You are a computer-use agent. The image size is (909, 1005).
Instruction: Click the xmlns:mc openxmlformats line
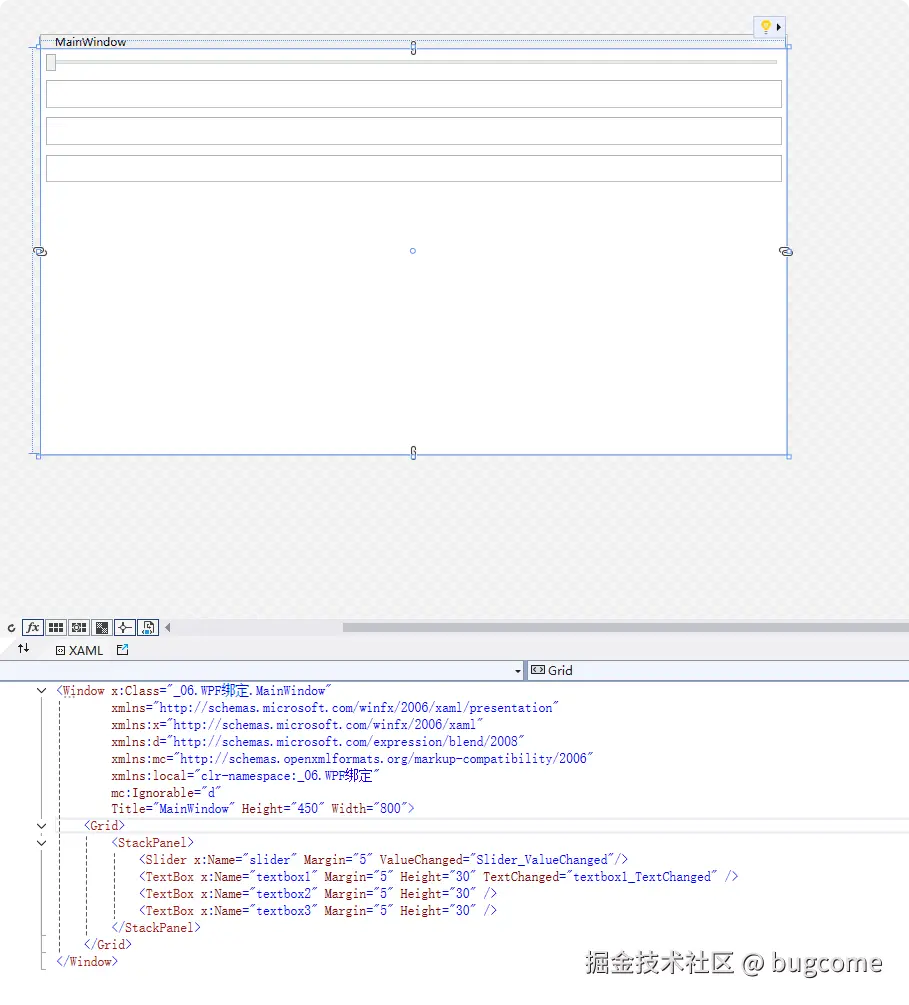352,759
